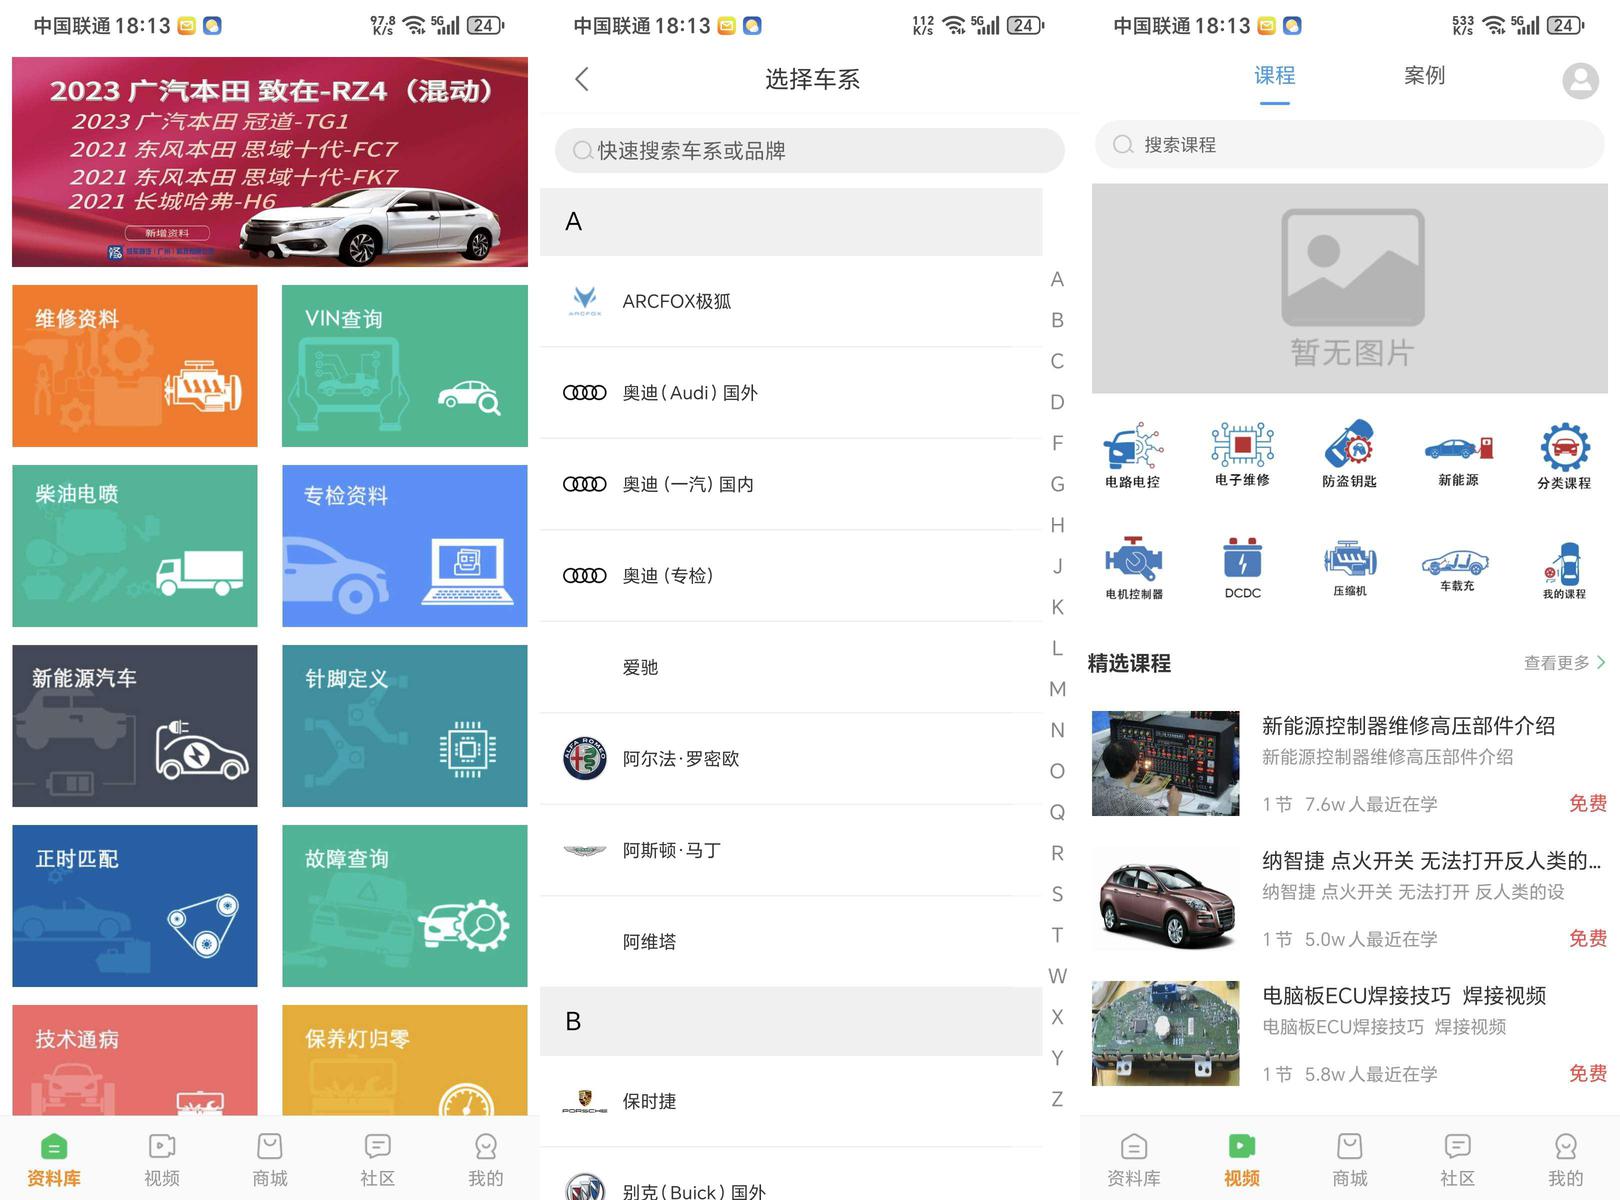Tap the 电路电控 course category icon
This screenshot has width=1620, height=1200.
click(1133, 454)
